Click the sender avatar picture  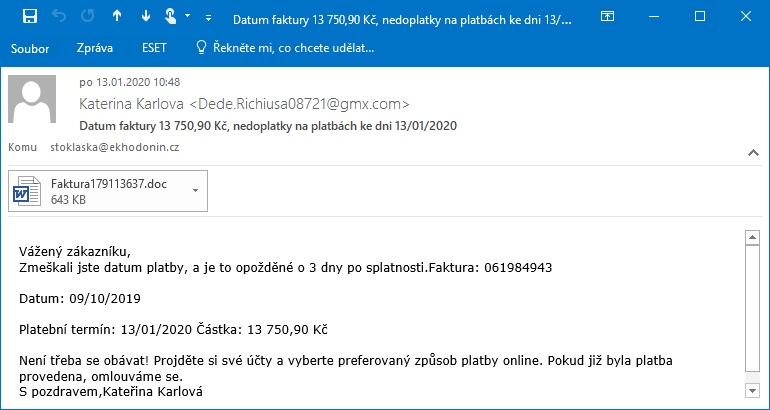pyautogui.click(x=32, y=99)
